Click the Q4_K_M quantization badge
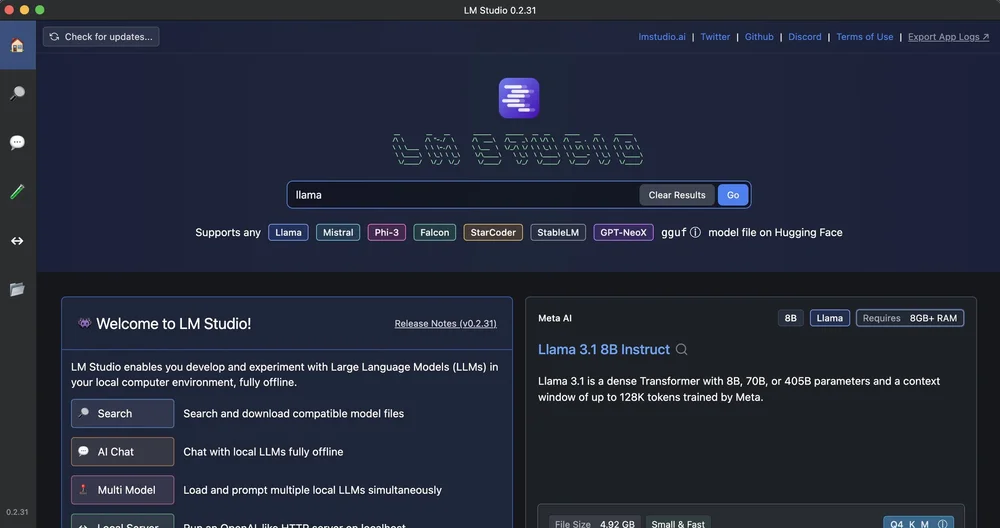This screenshot has width=1000, height=528. [918, 523]
